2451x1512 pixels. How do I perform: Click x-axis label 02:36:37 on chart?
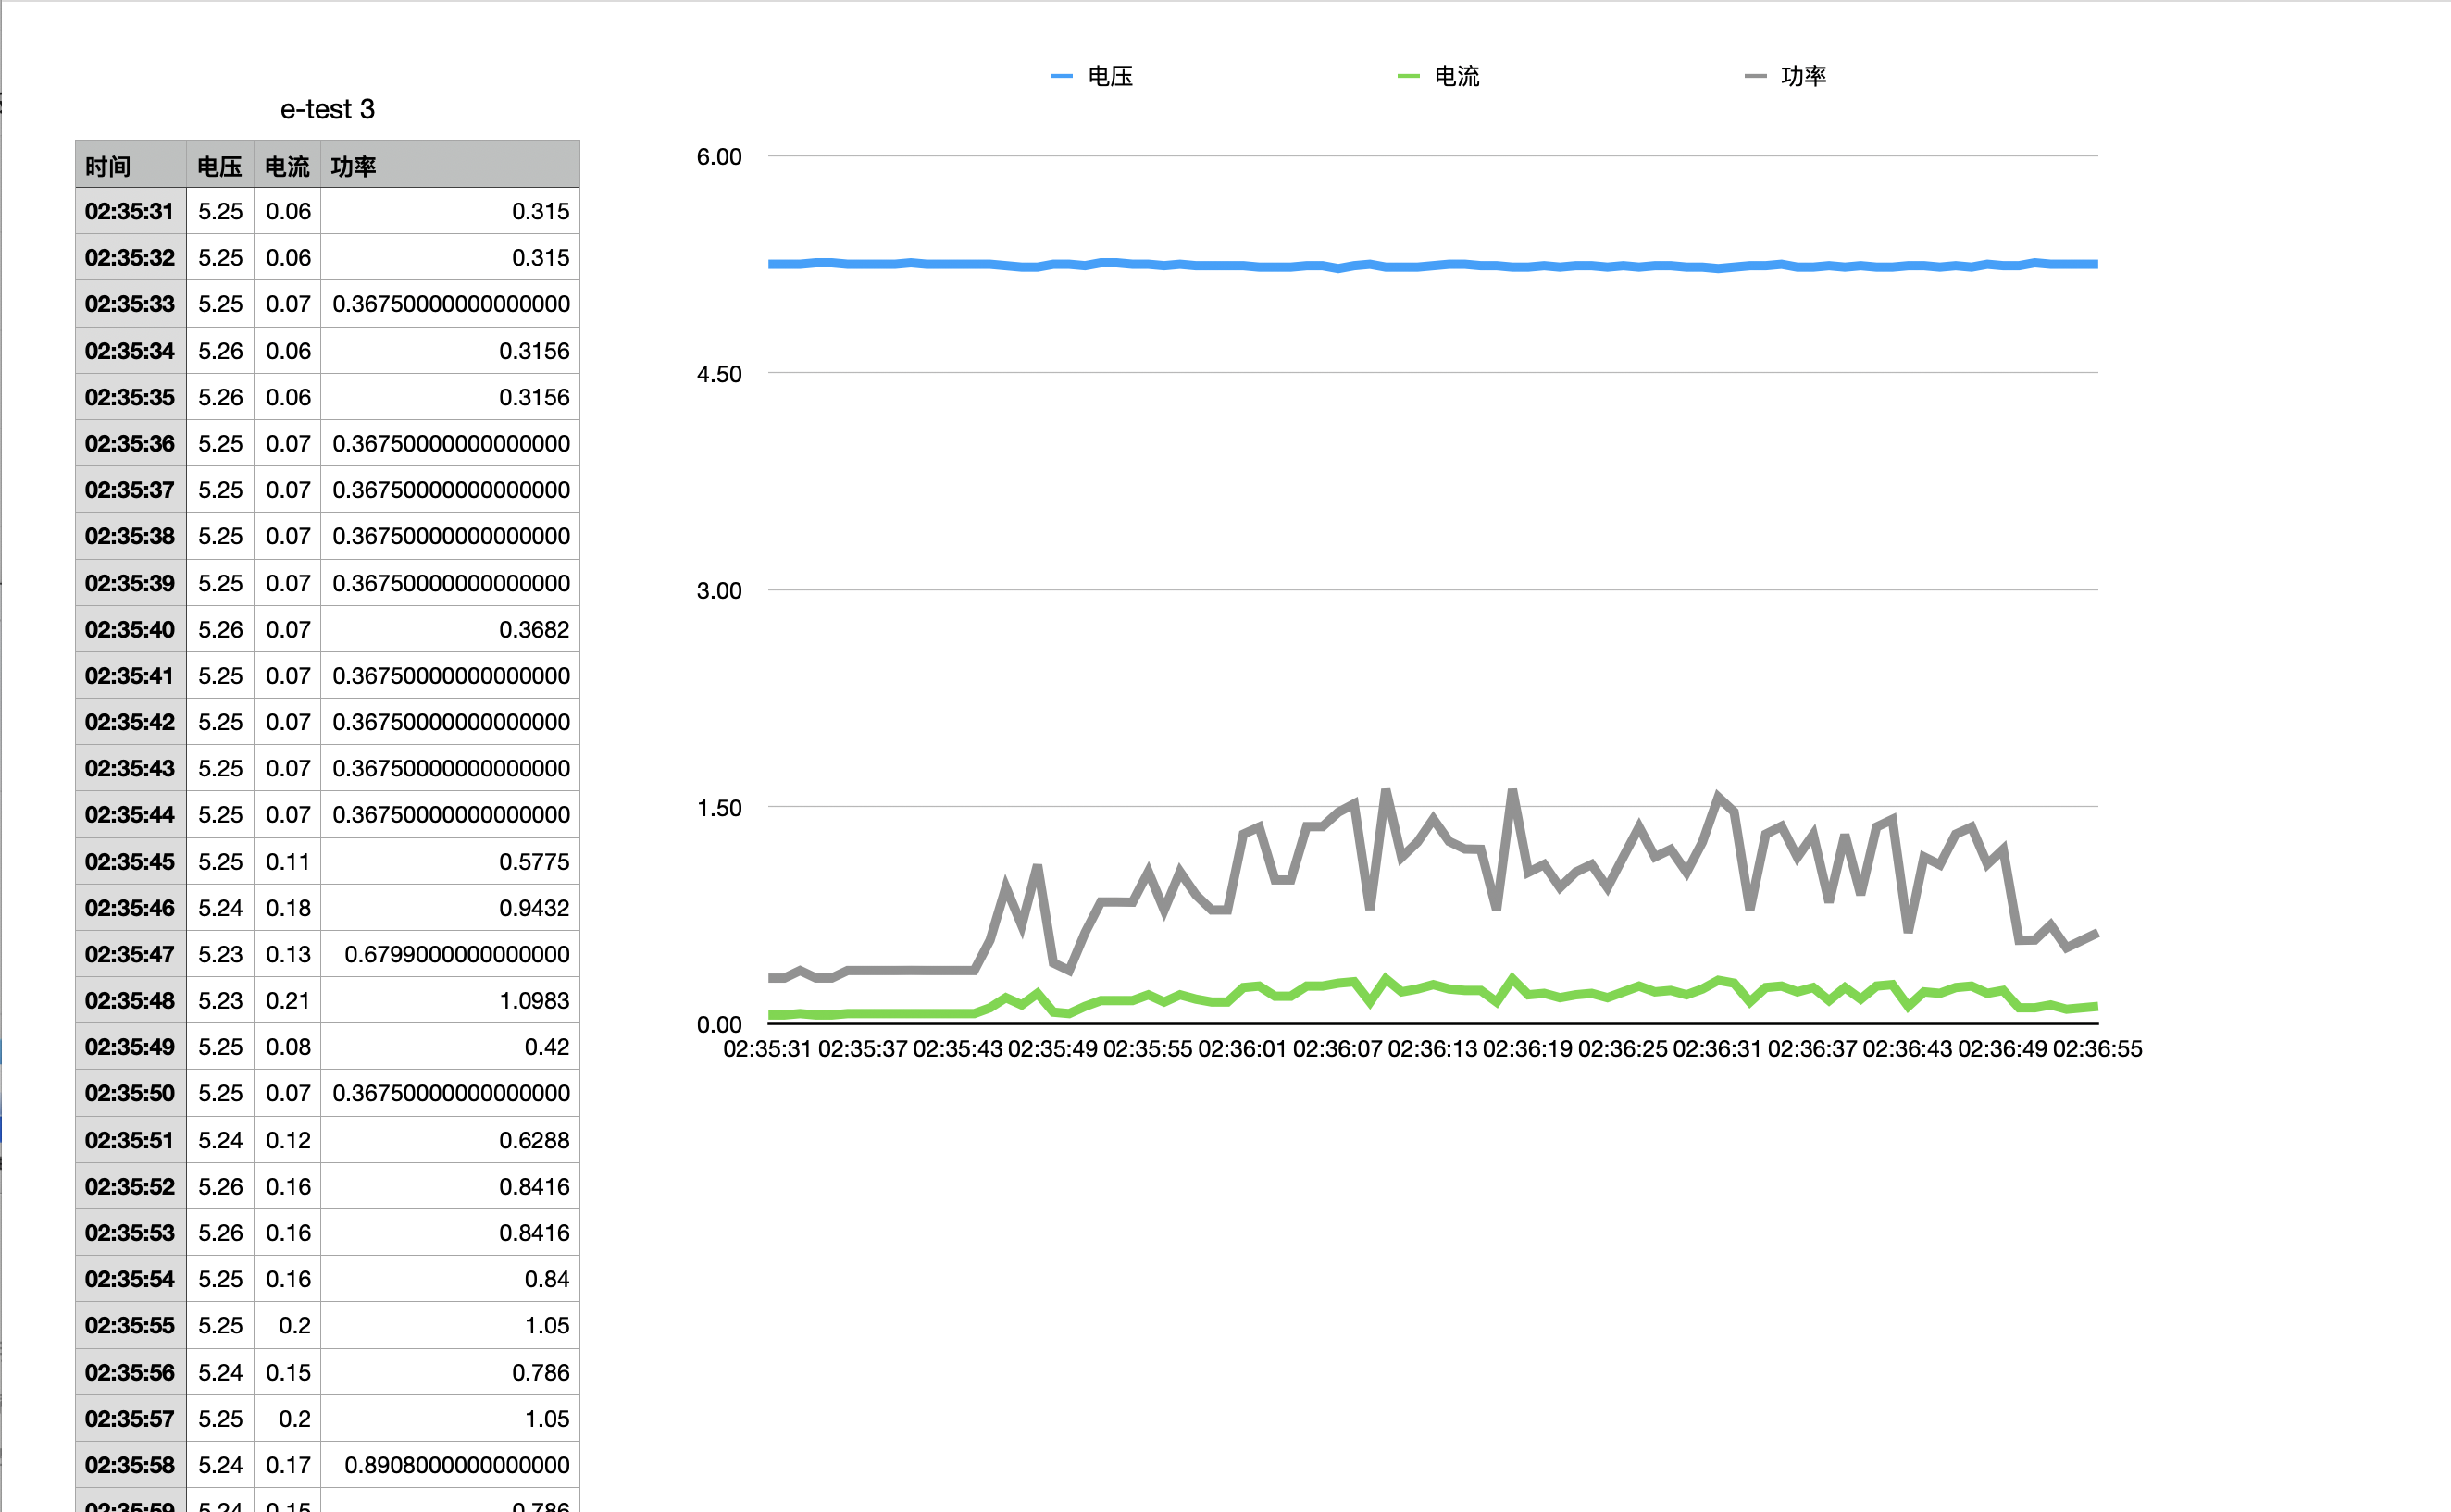1812,1049
